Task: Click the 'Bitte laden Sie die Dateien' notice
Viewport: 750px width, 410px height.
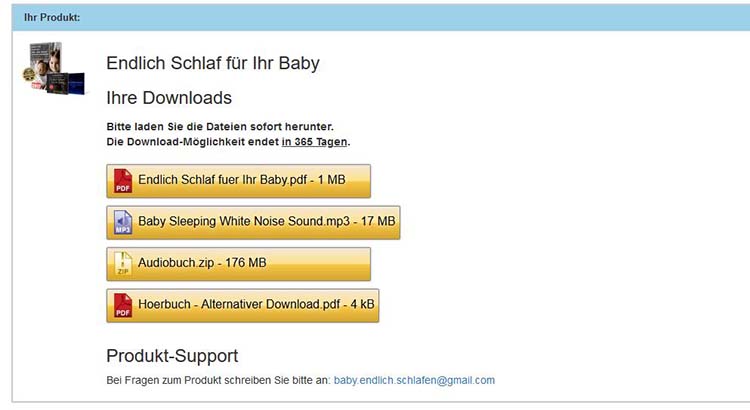Action: [220, 127]
